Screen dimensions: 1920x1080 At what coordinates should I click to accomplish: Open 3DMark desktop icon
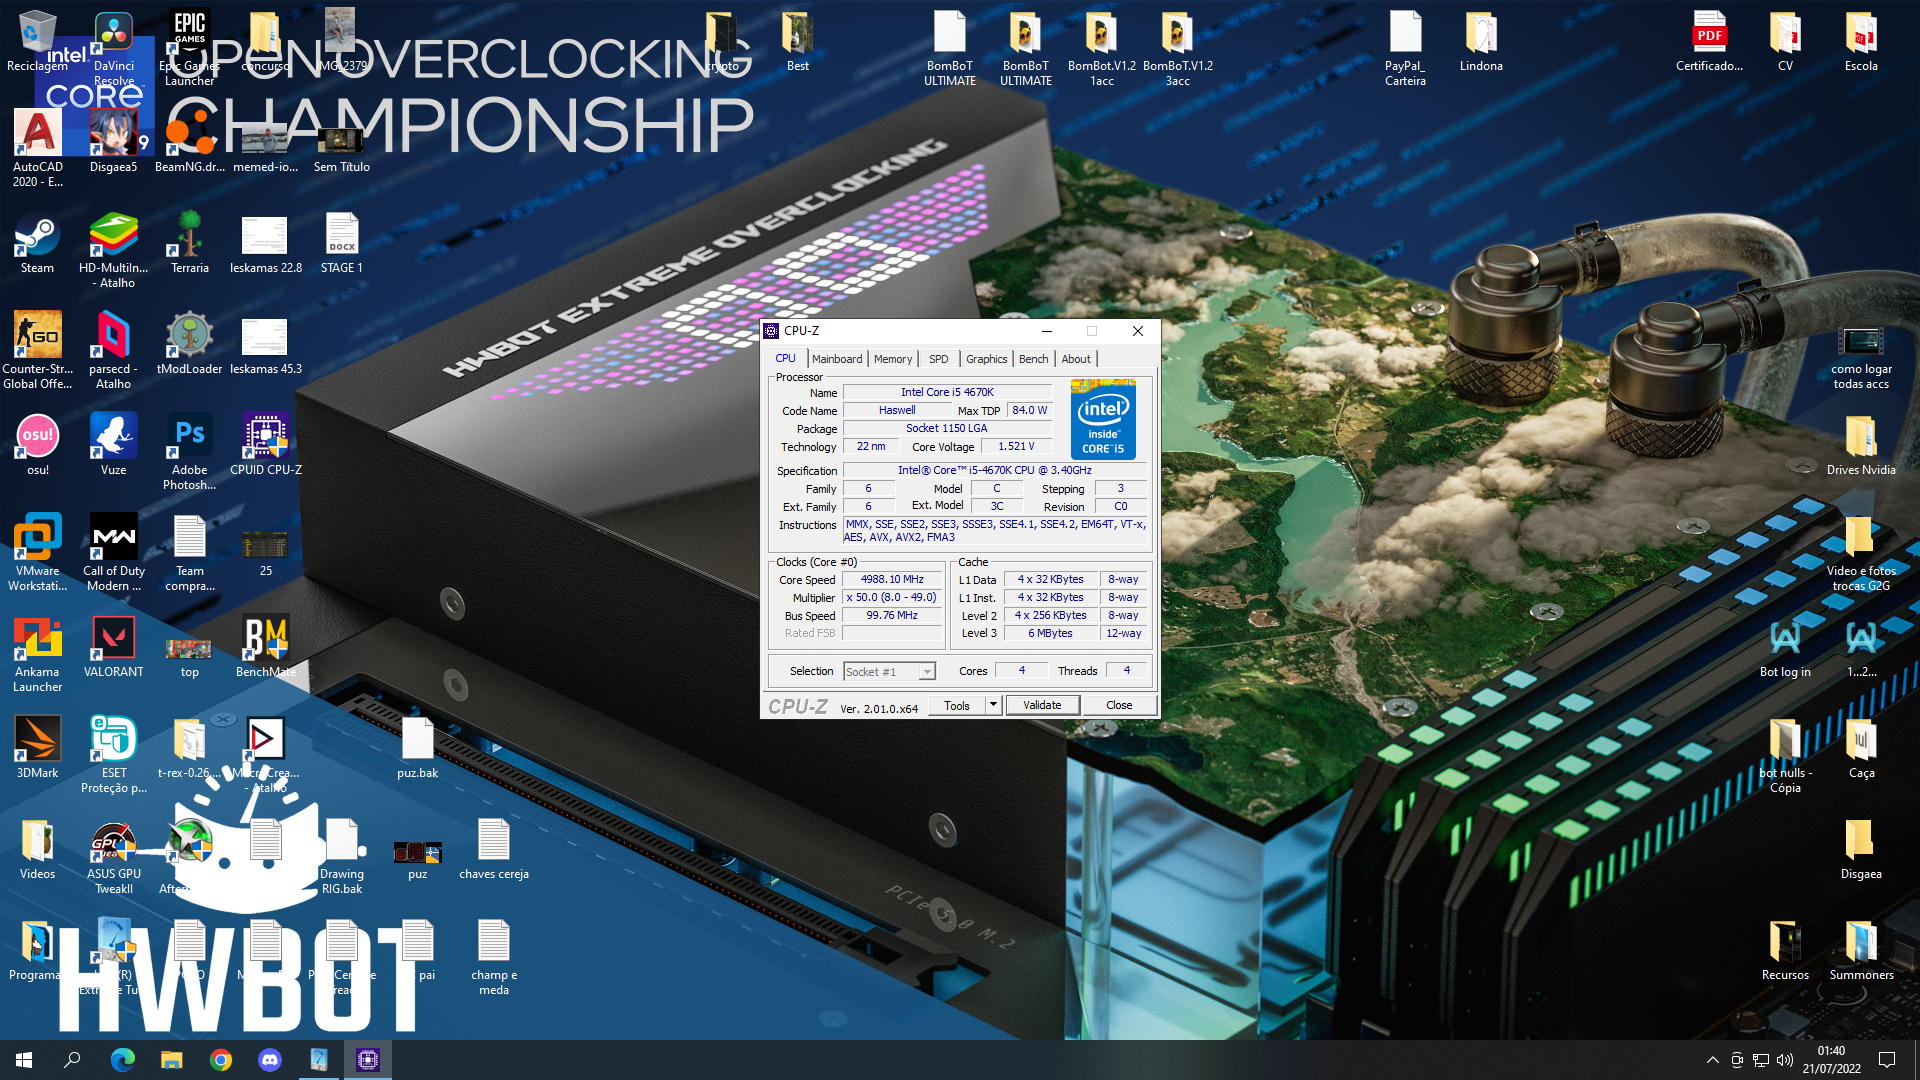tap(37, 747)
